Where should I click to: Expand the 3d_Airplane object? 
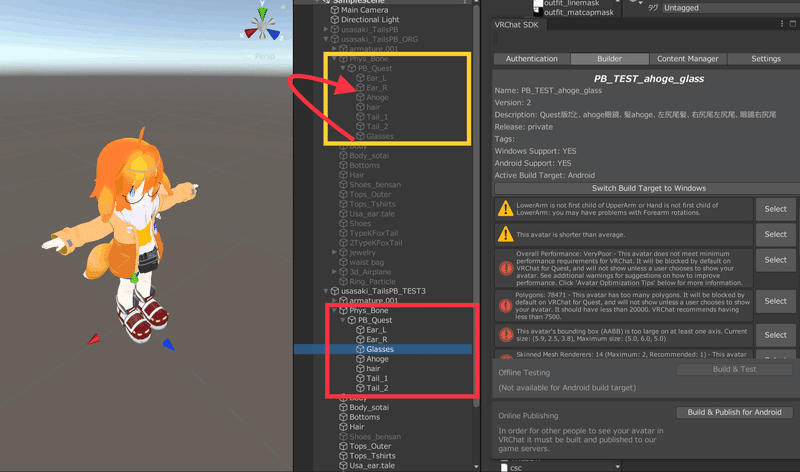point(334,271)
